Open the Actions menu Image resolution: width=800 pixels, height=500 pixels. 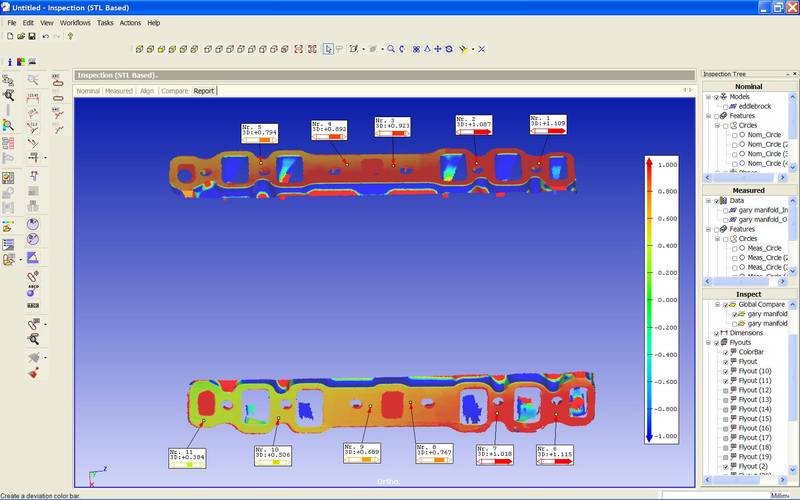click(130, 22)
